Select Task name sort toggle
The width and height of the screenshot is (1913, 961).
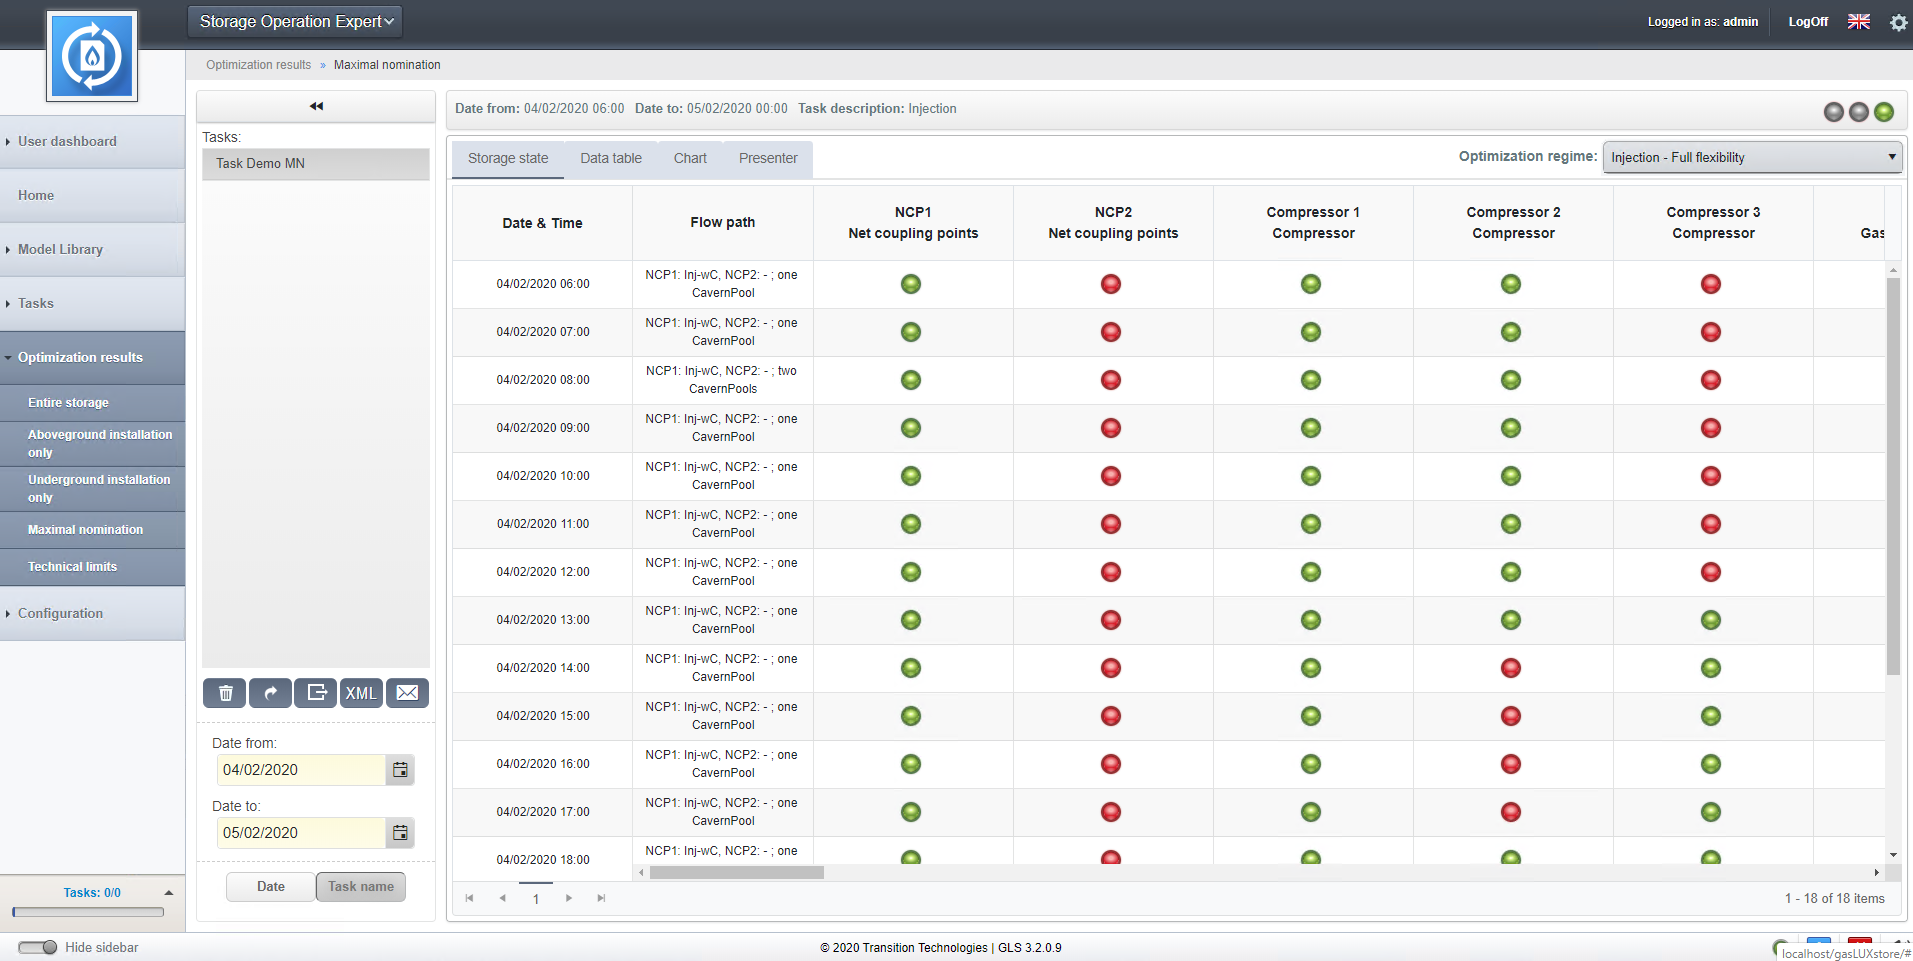tap(361, 887)
